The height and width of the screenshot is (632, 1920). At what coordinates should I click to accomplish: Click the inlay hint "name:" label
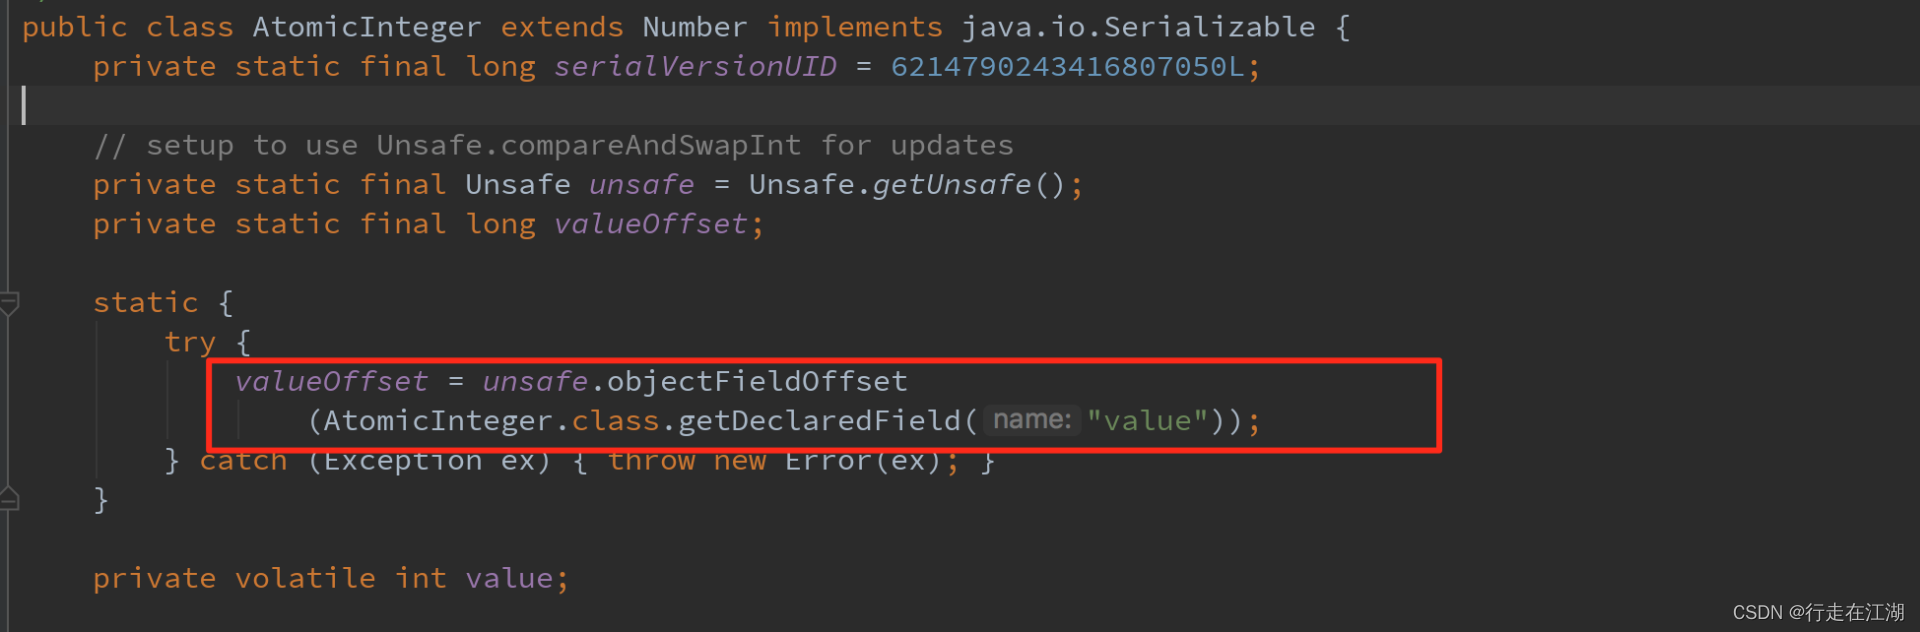[1031, 420]
